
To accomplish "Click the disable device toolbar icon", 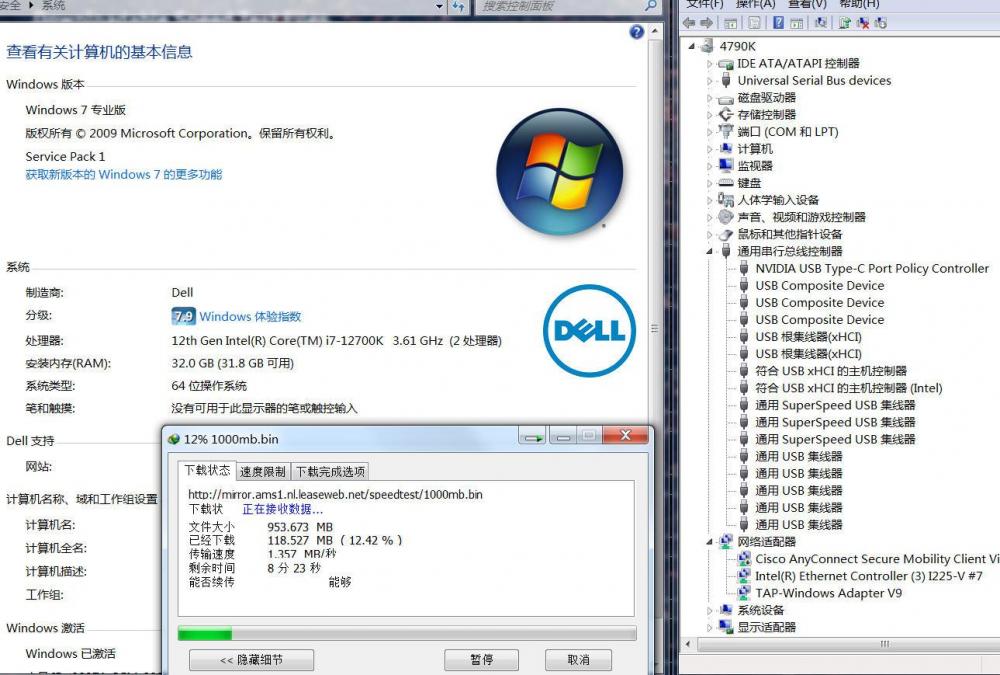I will 881,23.
